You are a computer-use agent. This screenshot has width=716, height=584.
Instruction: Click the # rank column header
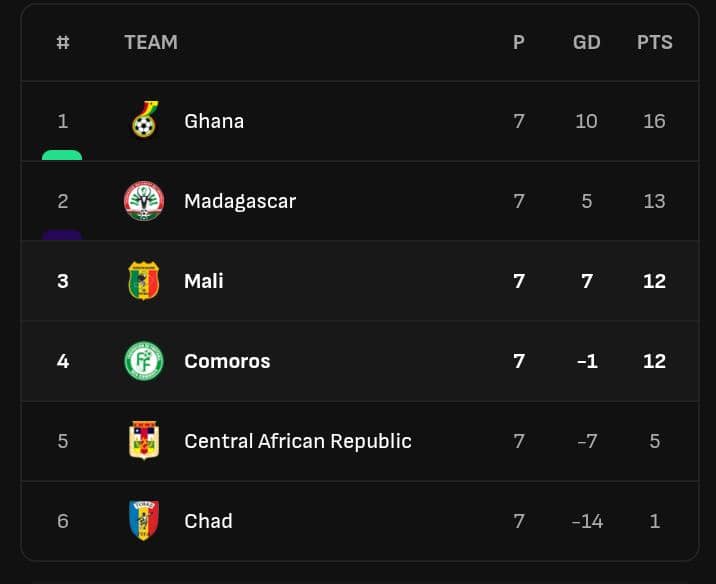point(63,42)
